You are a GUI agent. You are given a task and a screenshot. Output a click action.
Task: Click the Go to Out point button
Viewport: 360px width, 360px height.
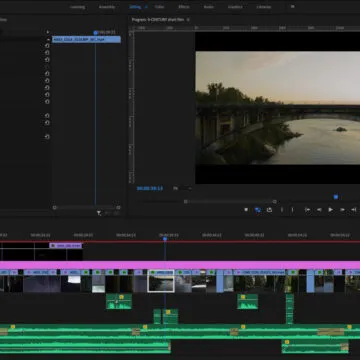coord(353,210)
